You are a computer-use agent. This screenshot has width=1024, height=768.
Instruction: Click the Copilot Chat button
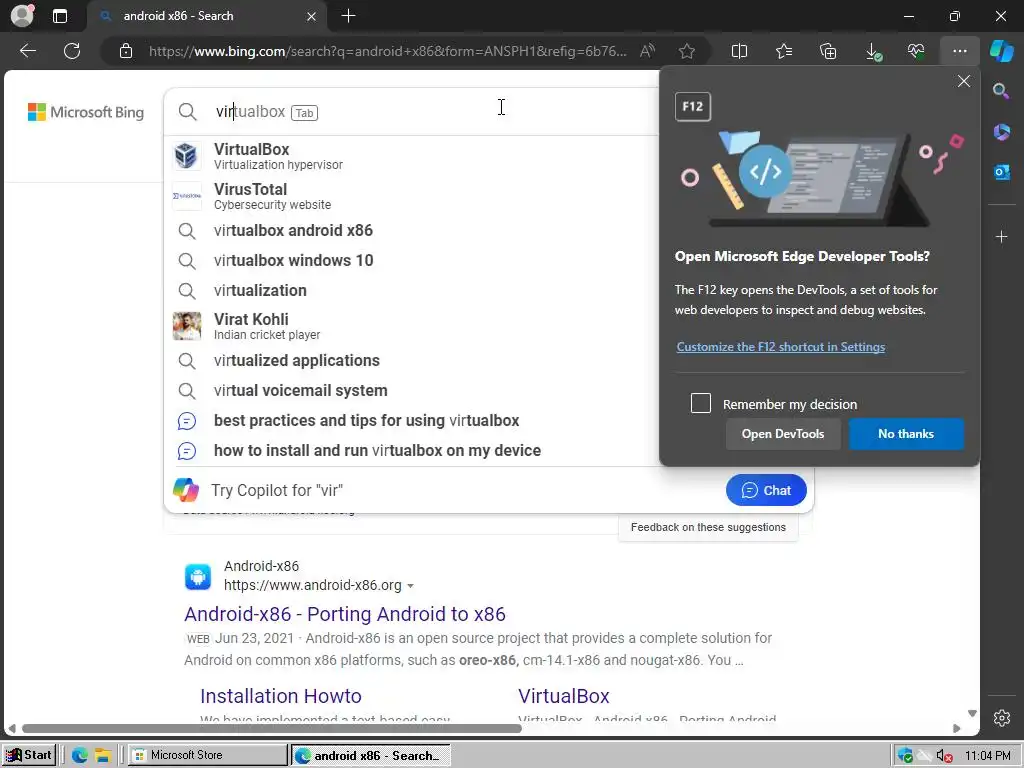click(766, 490)
